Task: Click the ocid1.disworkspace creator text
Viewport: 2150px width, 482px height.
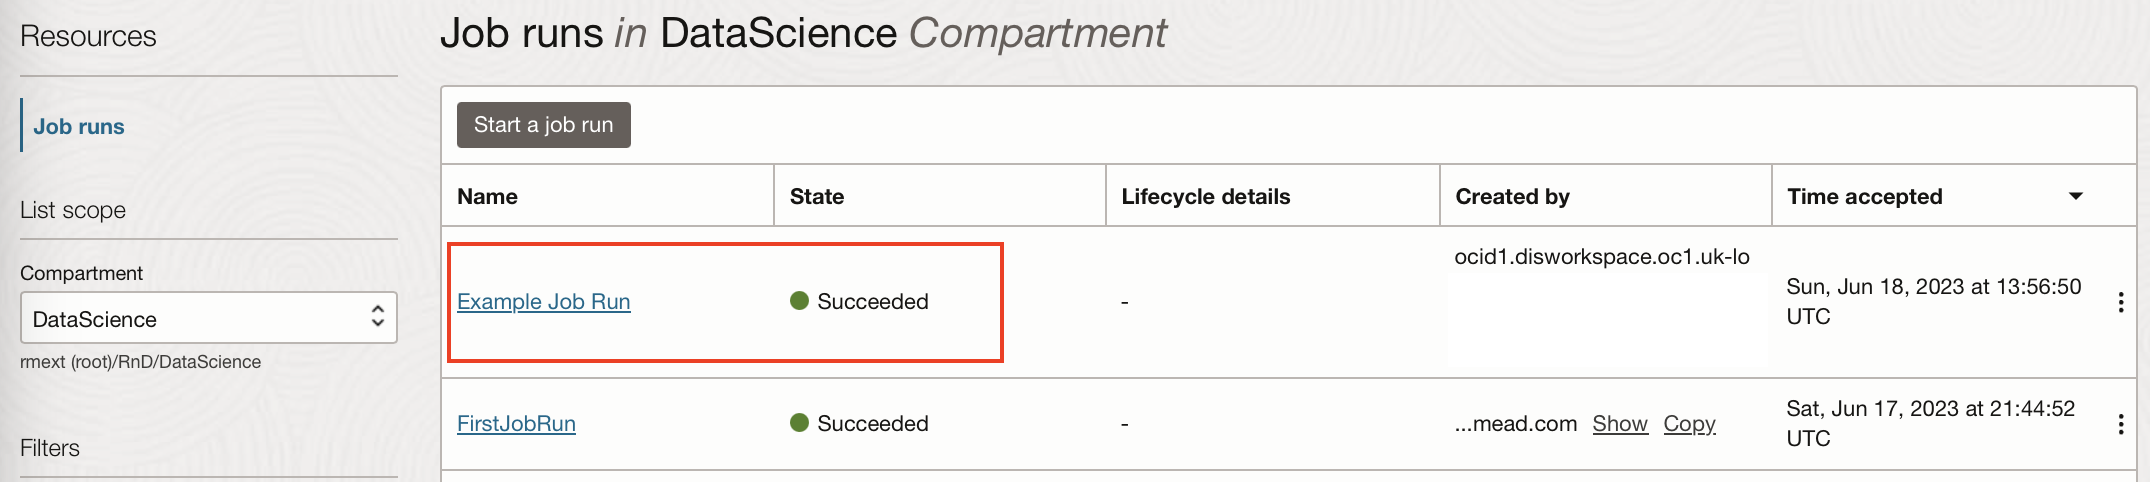Action: pyautogui.click(x=1602, y=256)
